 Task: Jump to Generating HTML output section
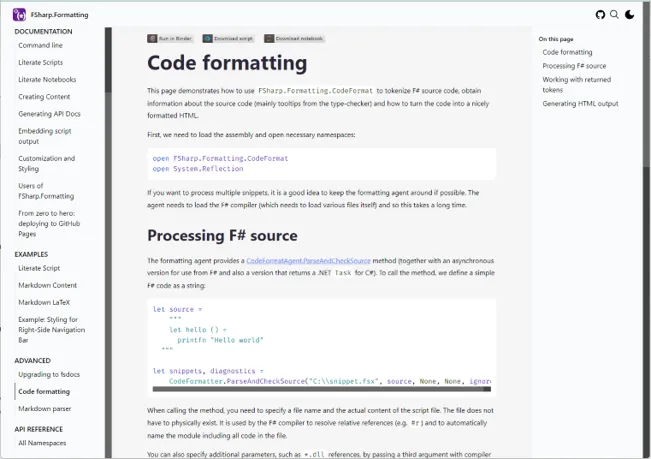coord(580,104)
